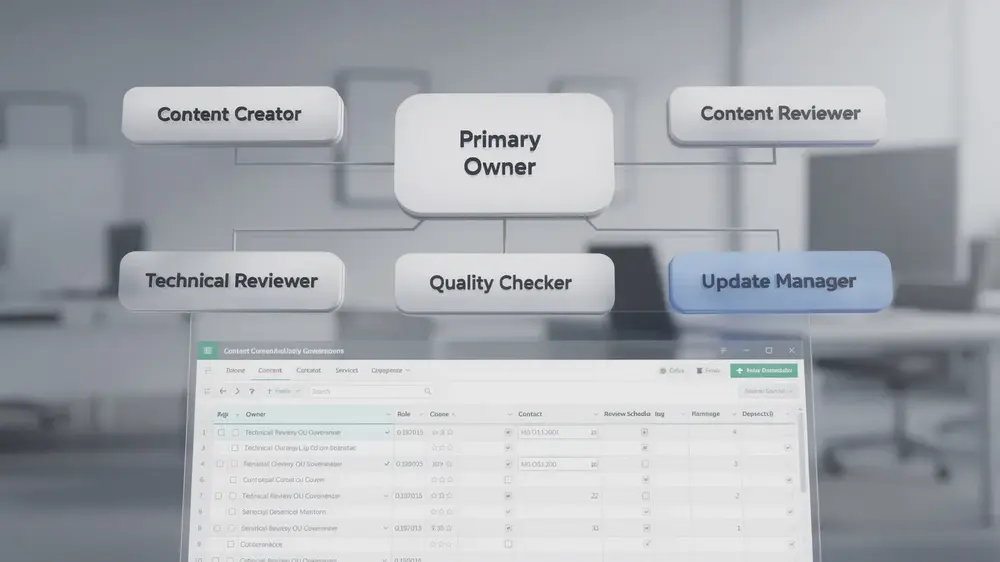Click the lines icon left of minimize button
Viewport: 1000px width, 562px height.
point(723,350)
